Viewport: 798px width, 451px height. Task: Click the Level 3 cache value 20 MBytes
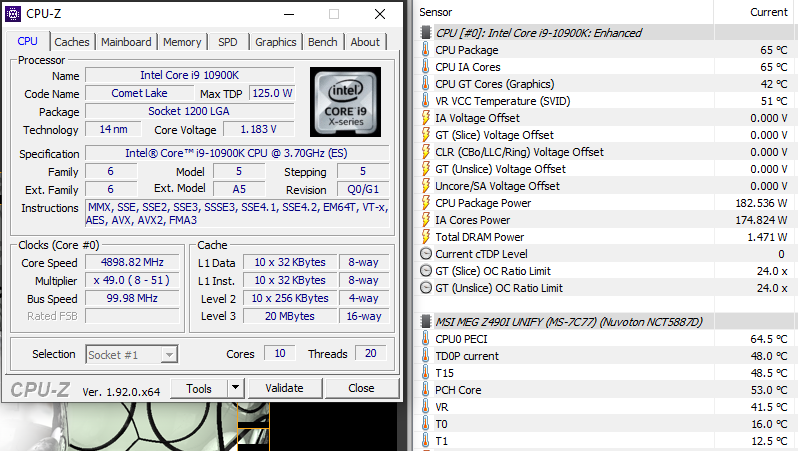click(290, 316)
